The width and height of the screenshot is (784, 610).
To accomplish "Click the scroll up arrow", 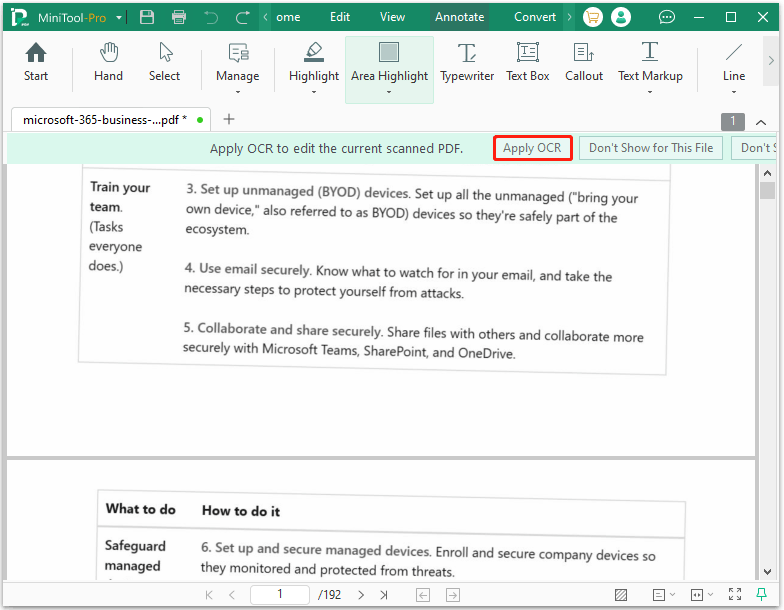I will point(767,173).
